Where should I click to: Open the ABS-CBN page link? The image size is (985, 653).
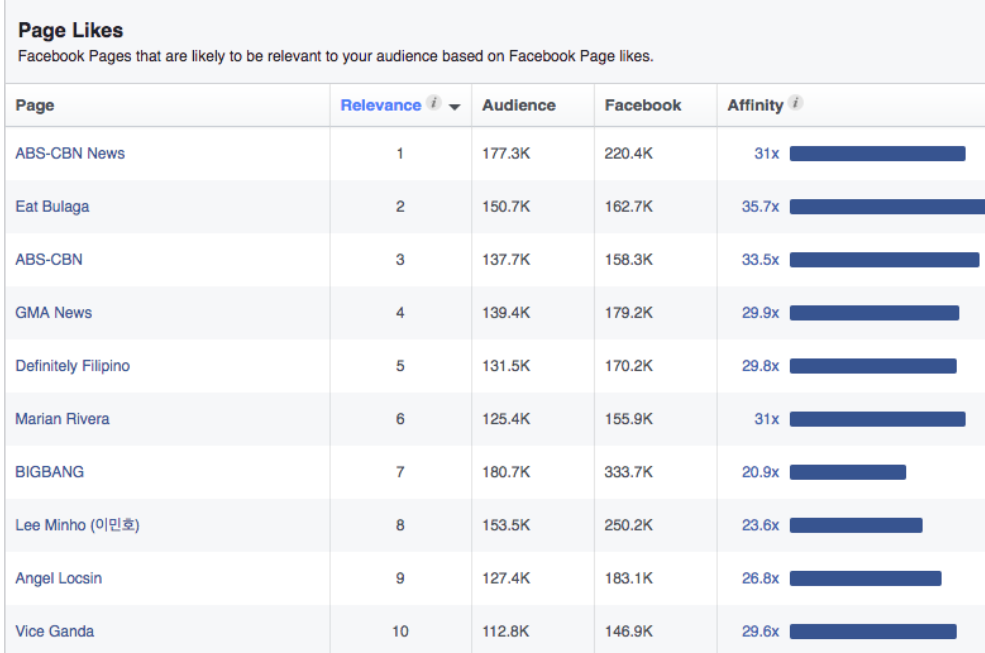[x=49, y=259]
